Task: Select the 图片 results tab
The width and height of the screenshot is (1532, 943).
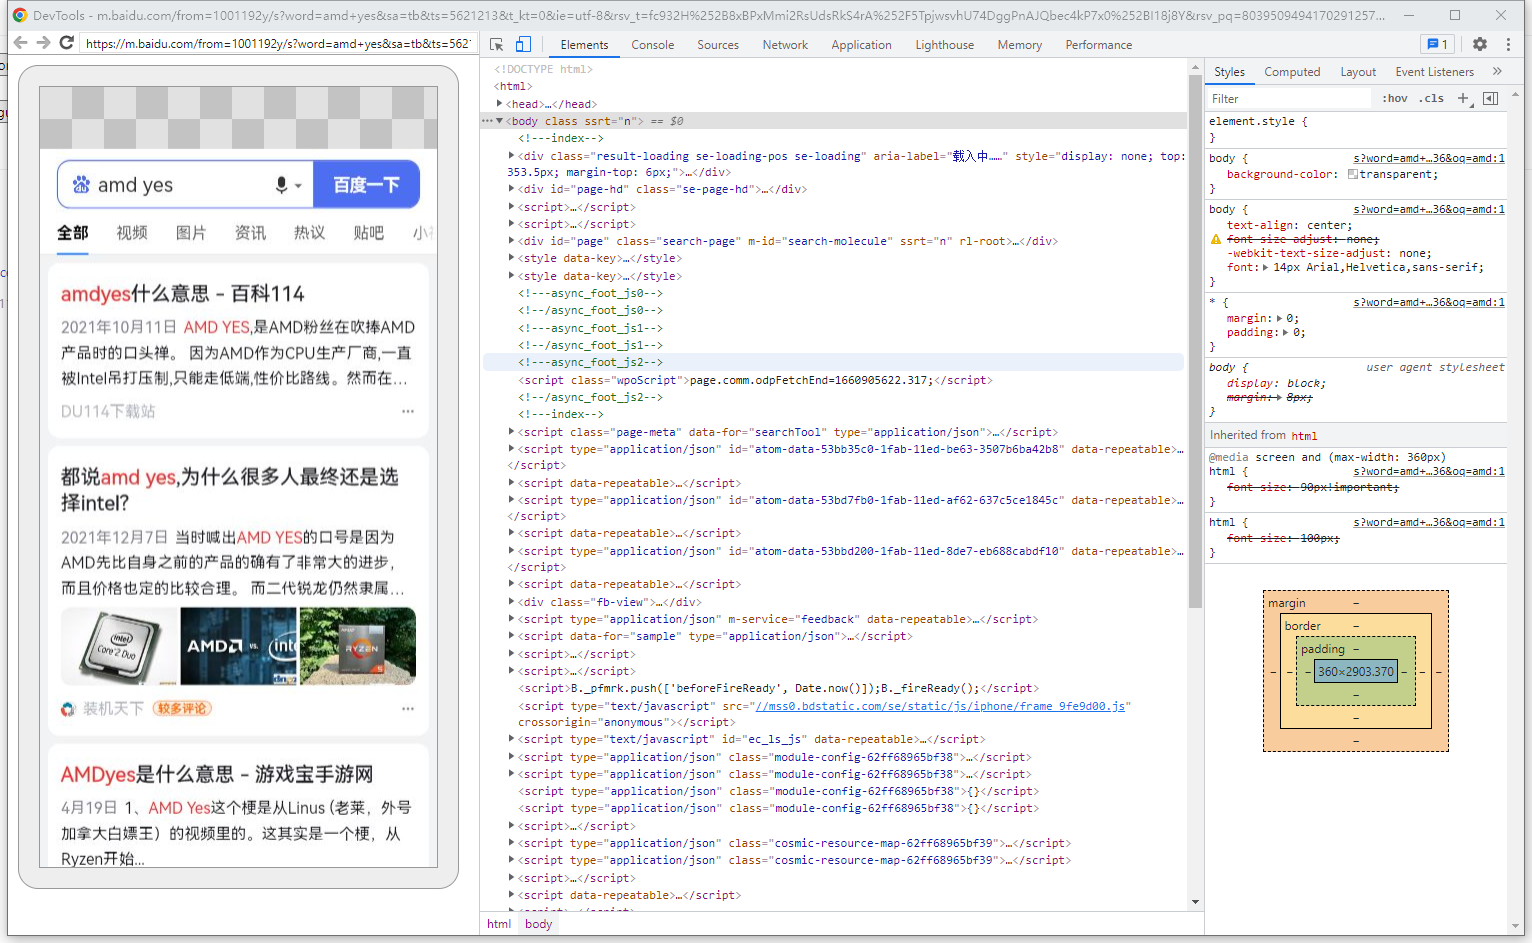Action: (191, 233)
